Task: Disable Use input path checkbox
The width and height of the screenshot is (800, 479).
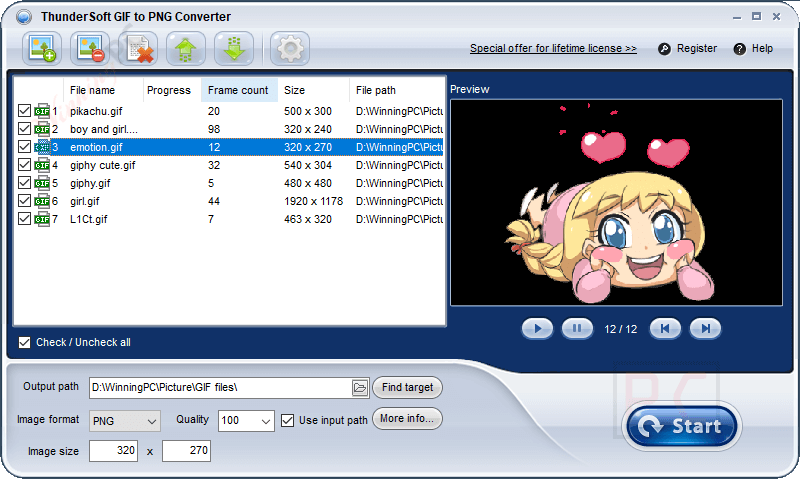Action: (x=287, y=420)
